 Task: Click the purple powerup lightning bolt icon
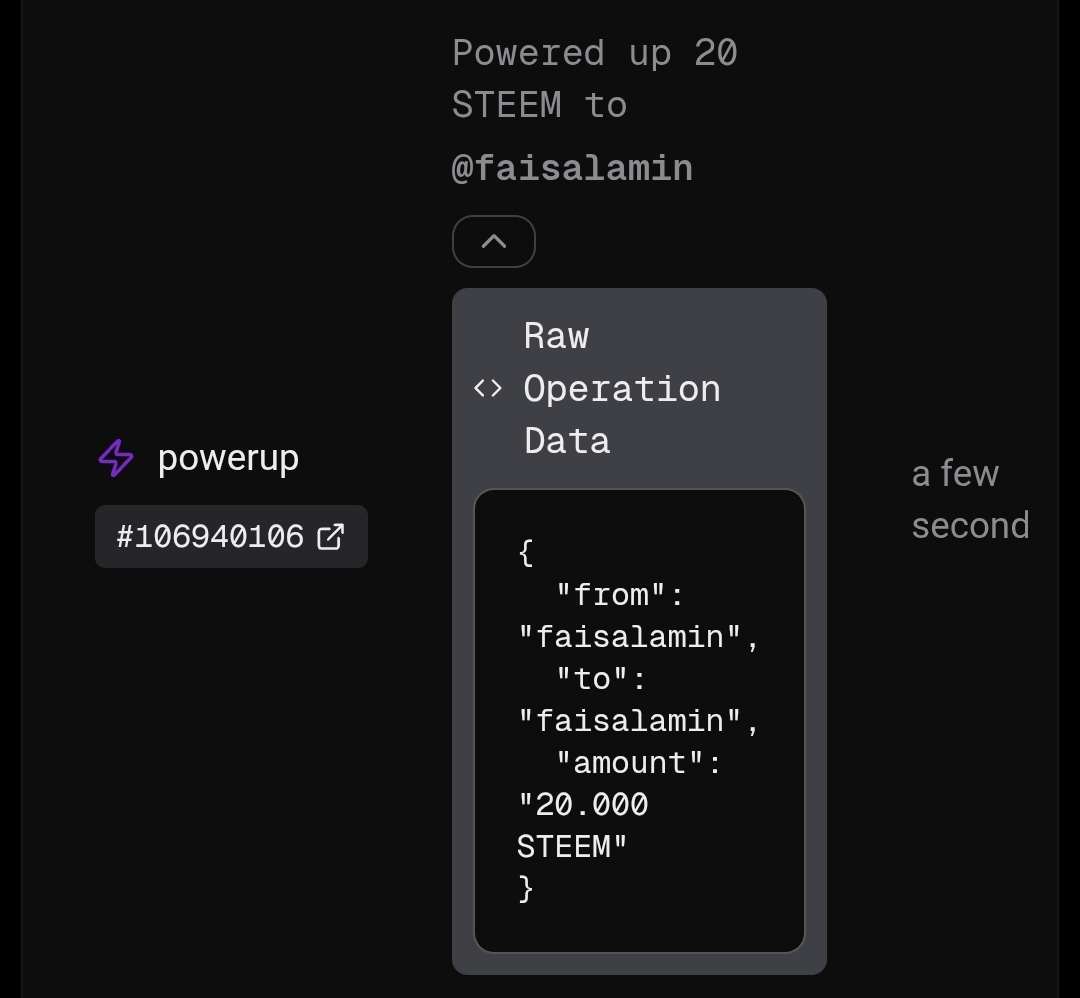(x=116, y=458)
